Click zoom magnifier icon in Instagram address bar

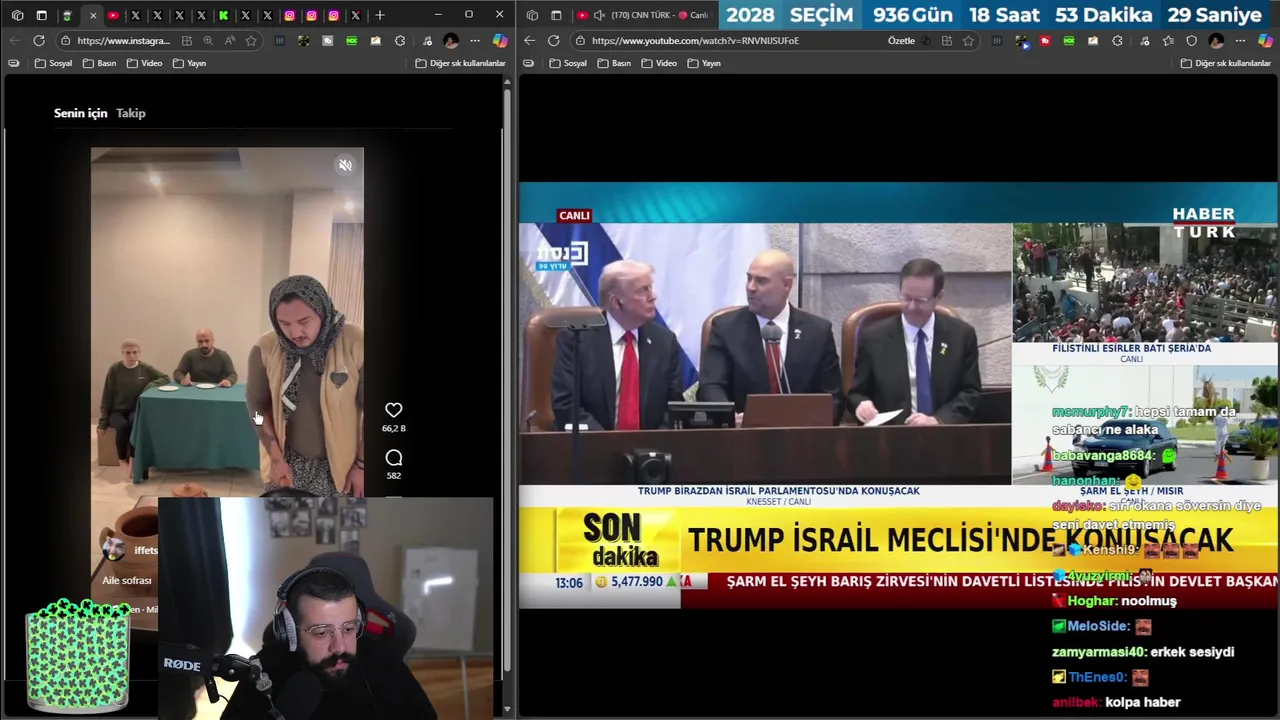point(208,41)
